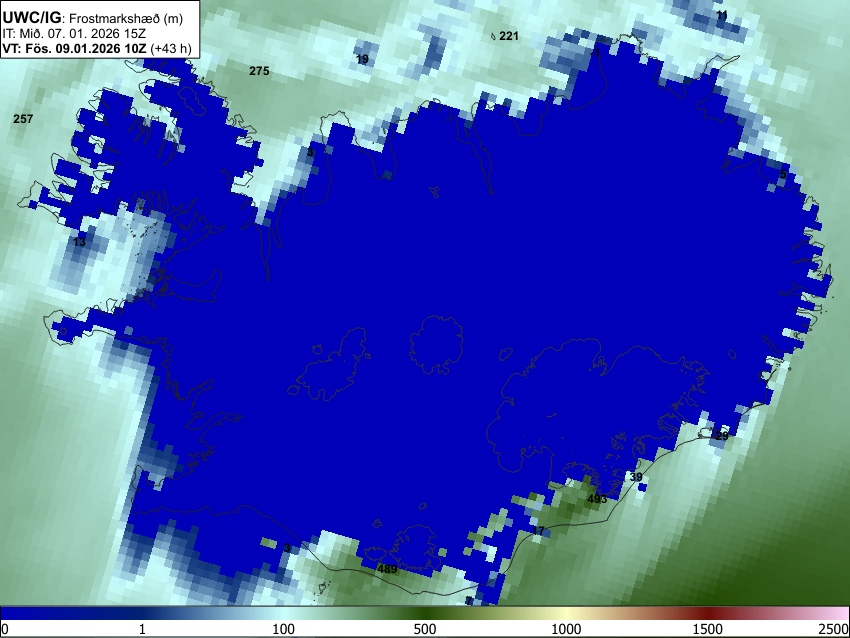Click the map value 221
850x638 pixels.
508,36
